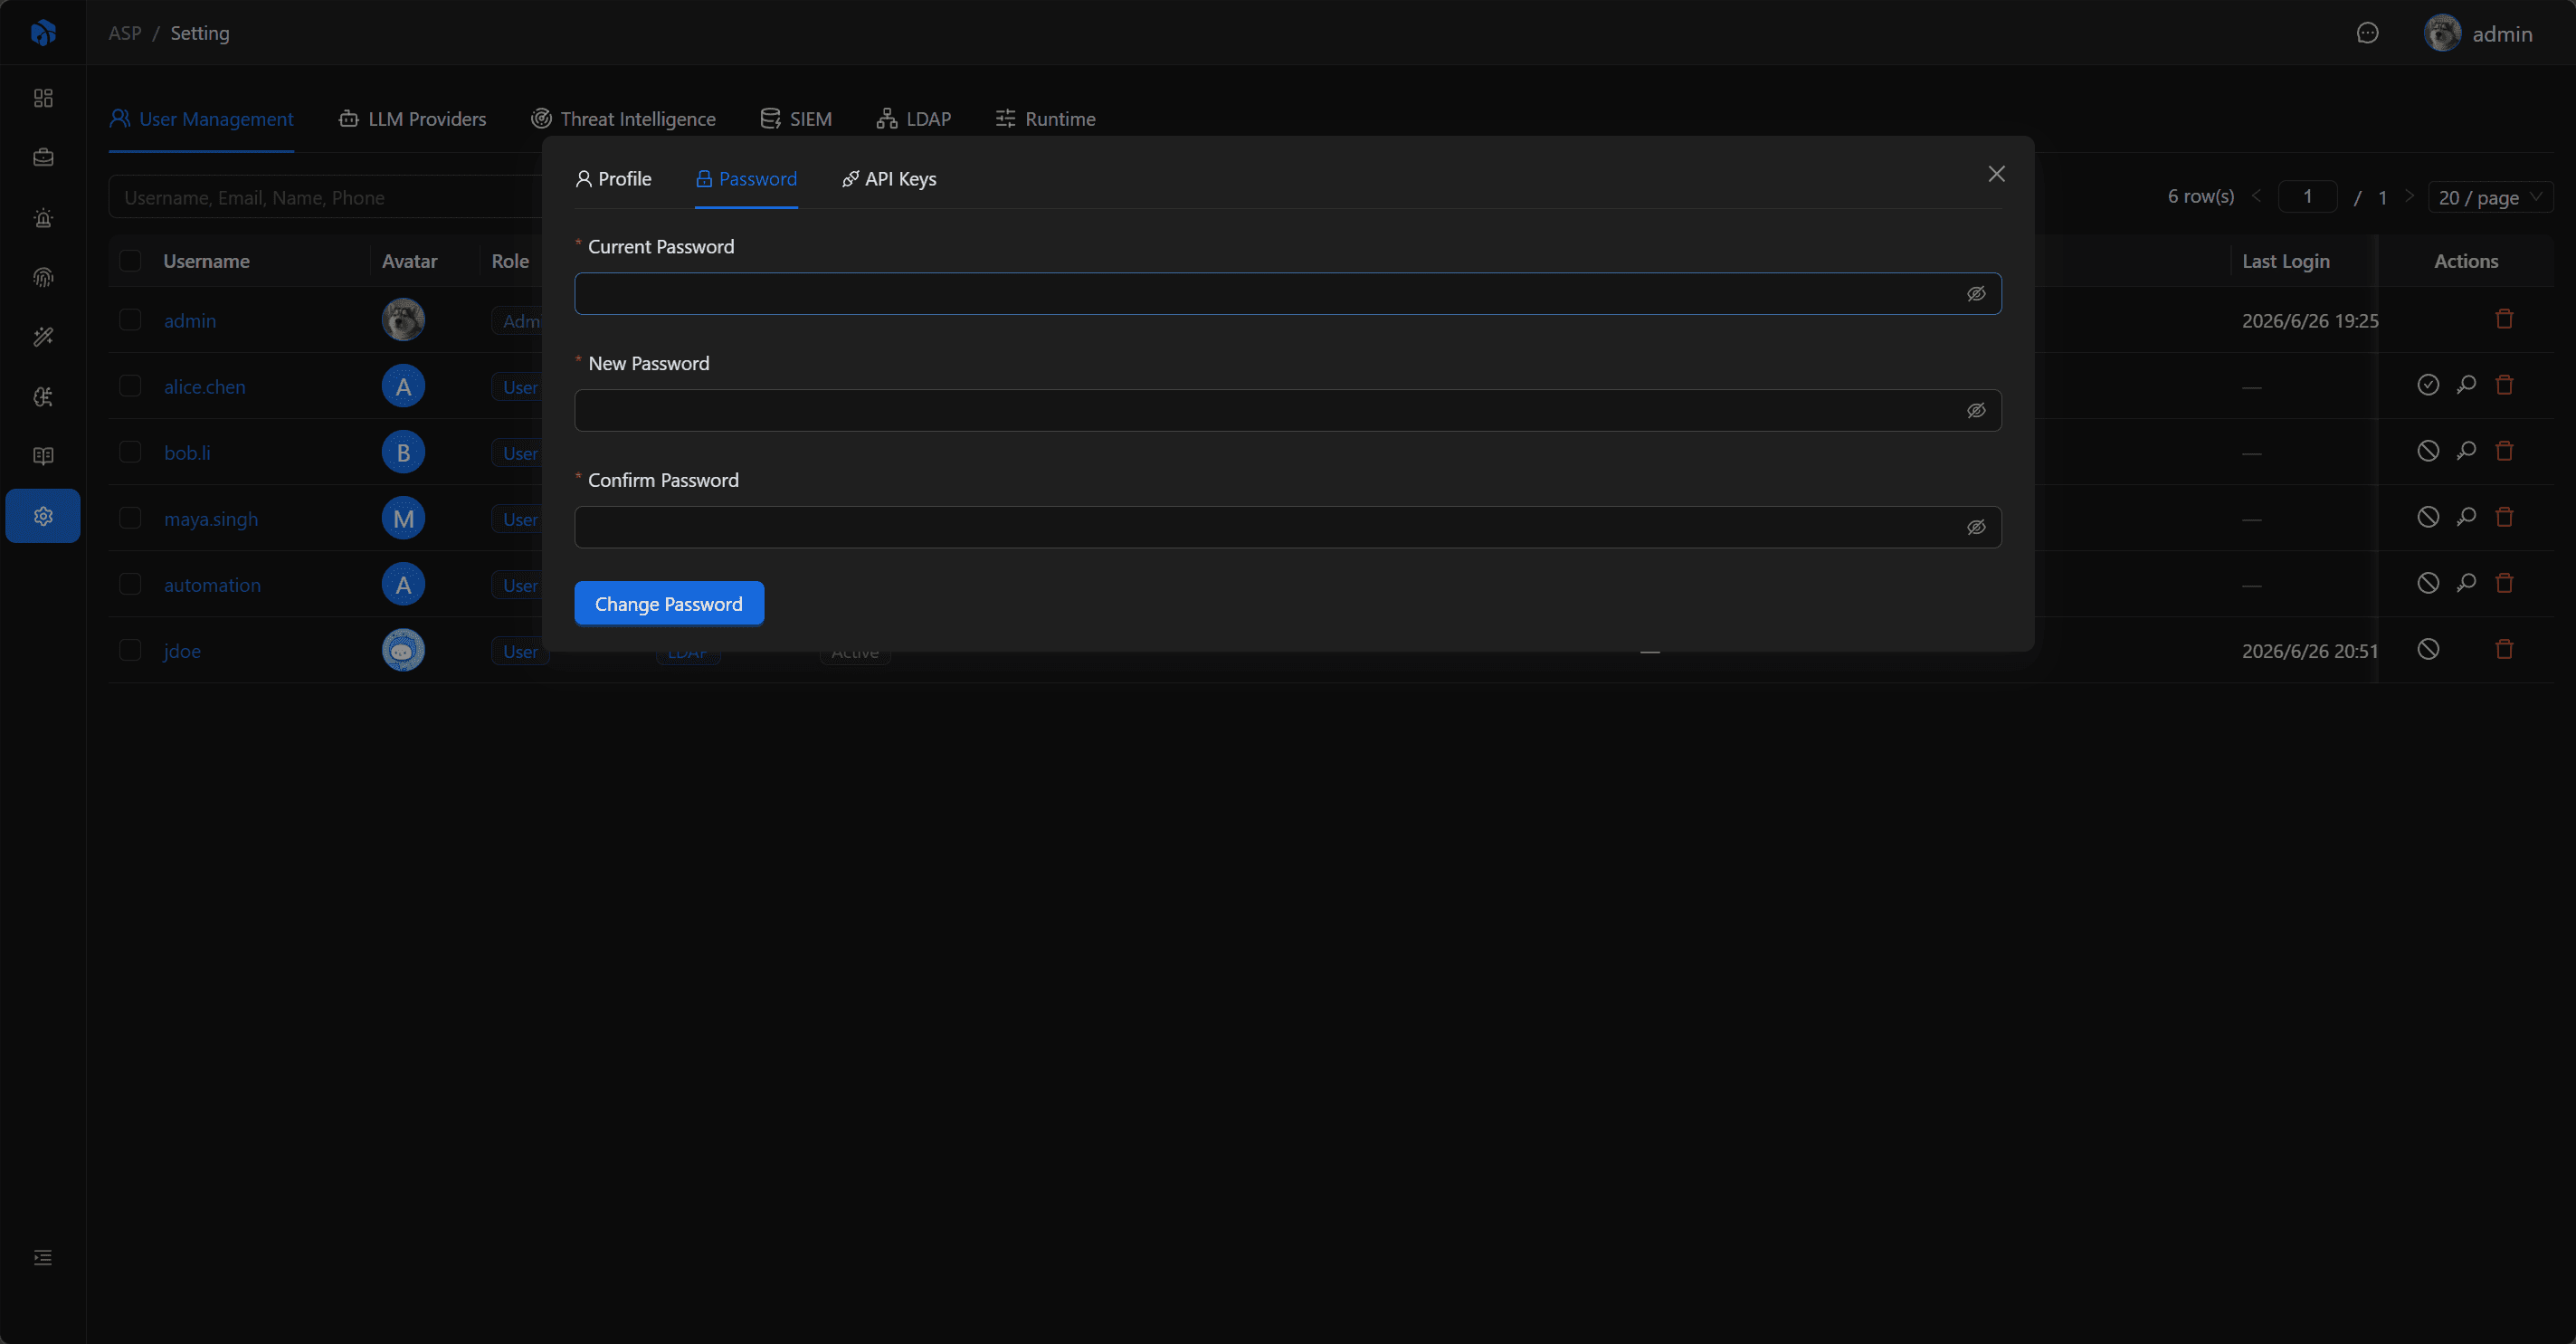Screen dimensions: 2576x1344
Task: Open the AI brain icon in sidebar
Action: click(43, 397)
